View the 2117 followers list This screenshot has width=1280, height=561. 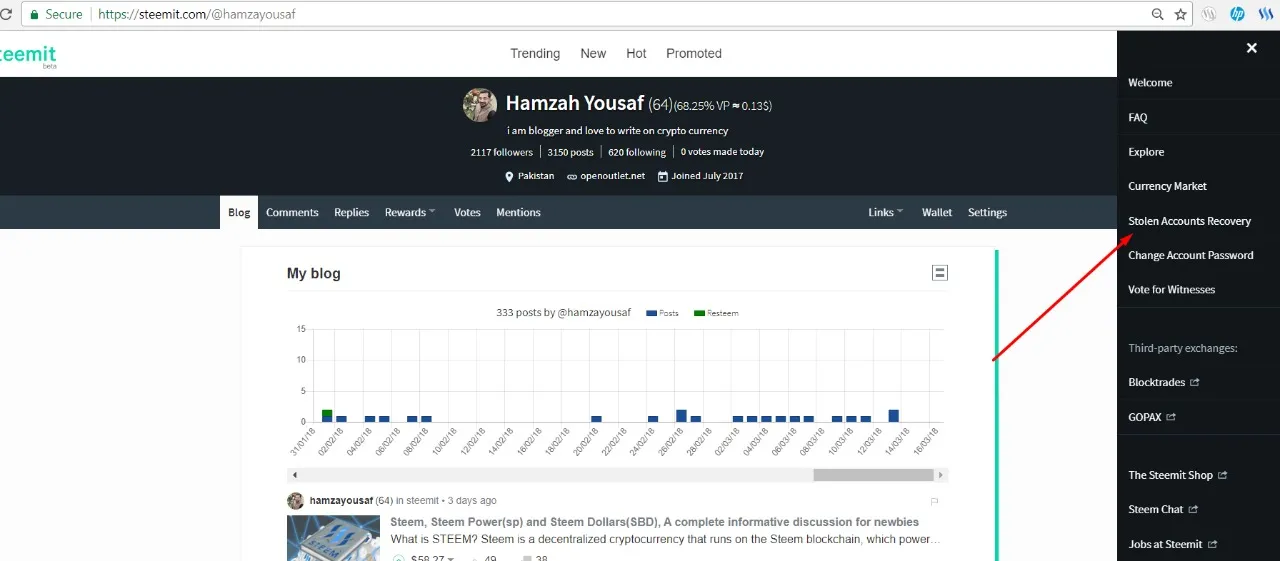point(502,152)
